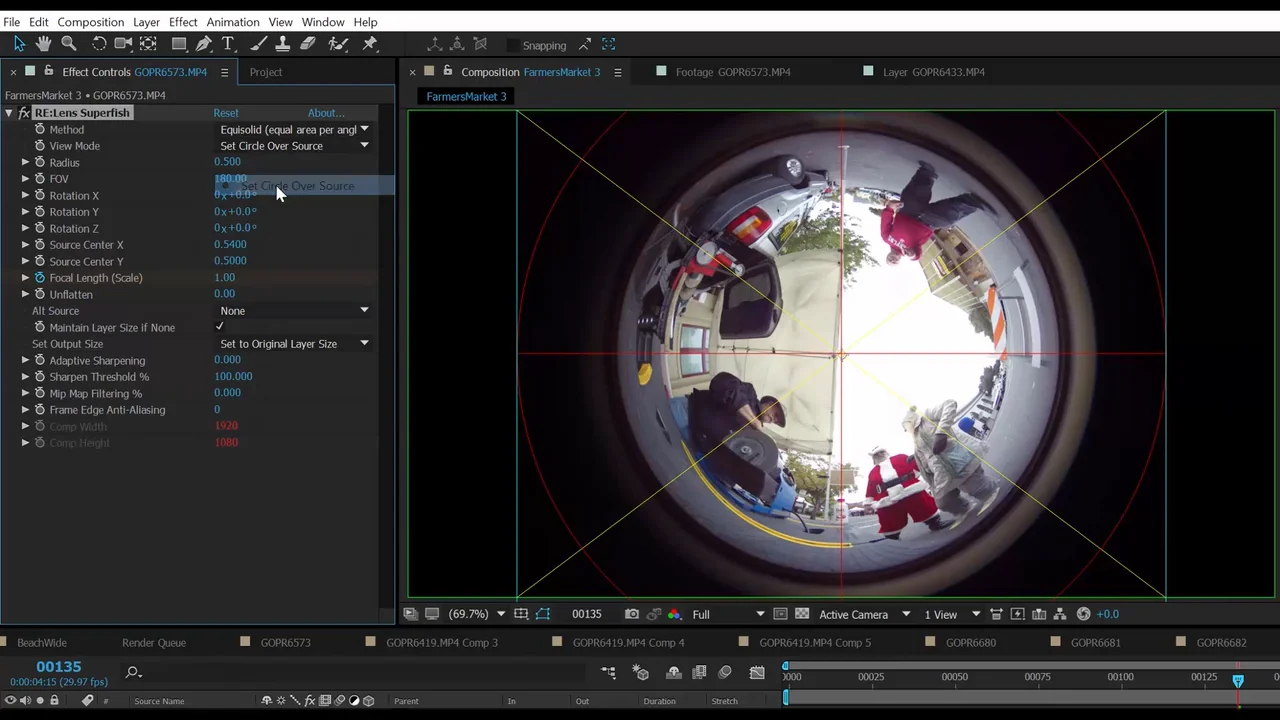
Task: Open the Full resolution dropdown
Action: coord(728,614)
